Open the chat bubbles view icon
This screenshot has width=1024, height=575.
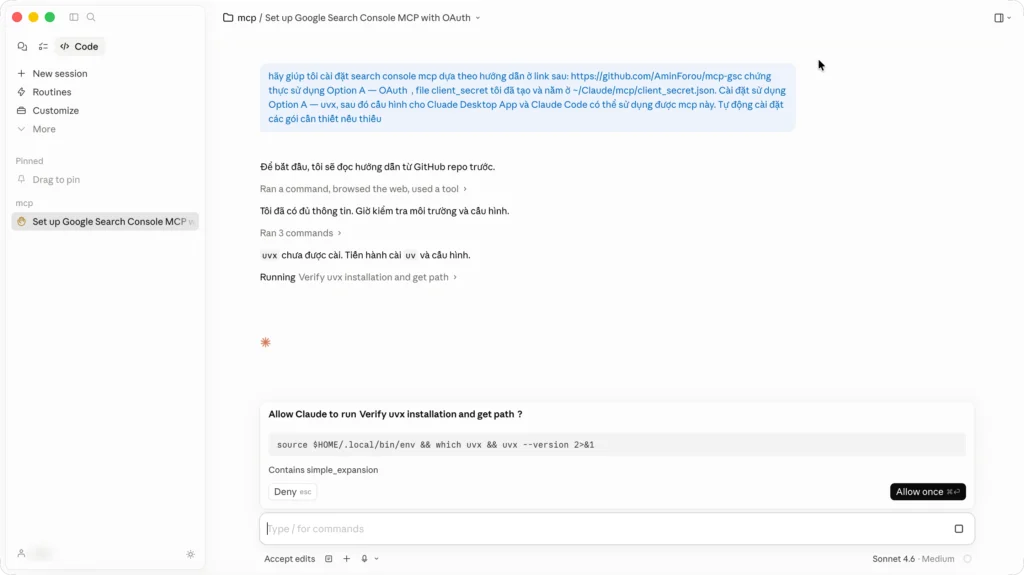[23, 46]
